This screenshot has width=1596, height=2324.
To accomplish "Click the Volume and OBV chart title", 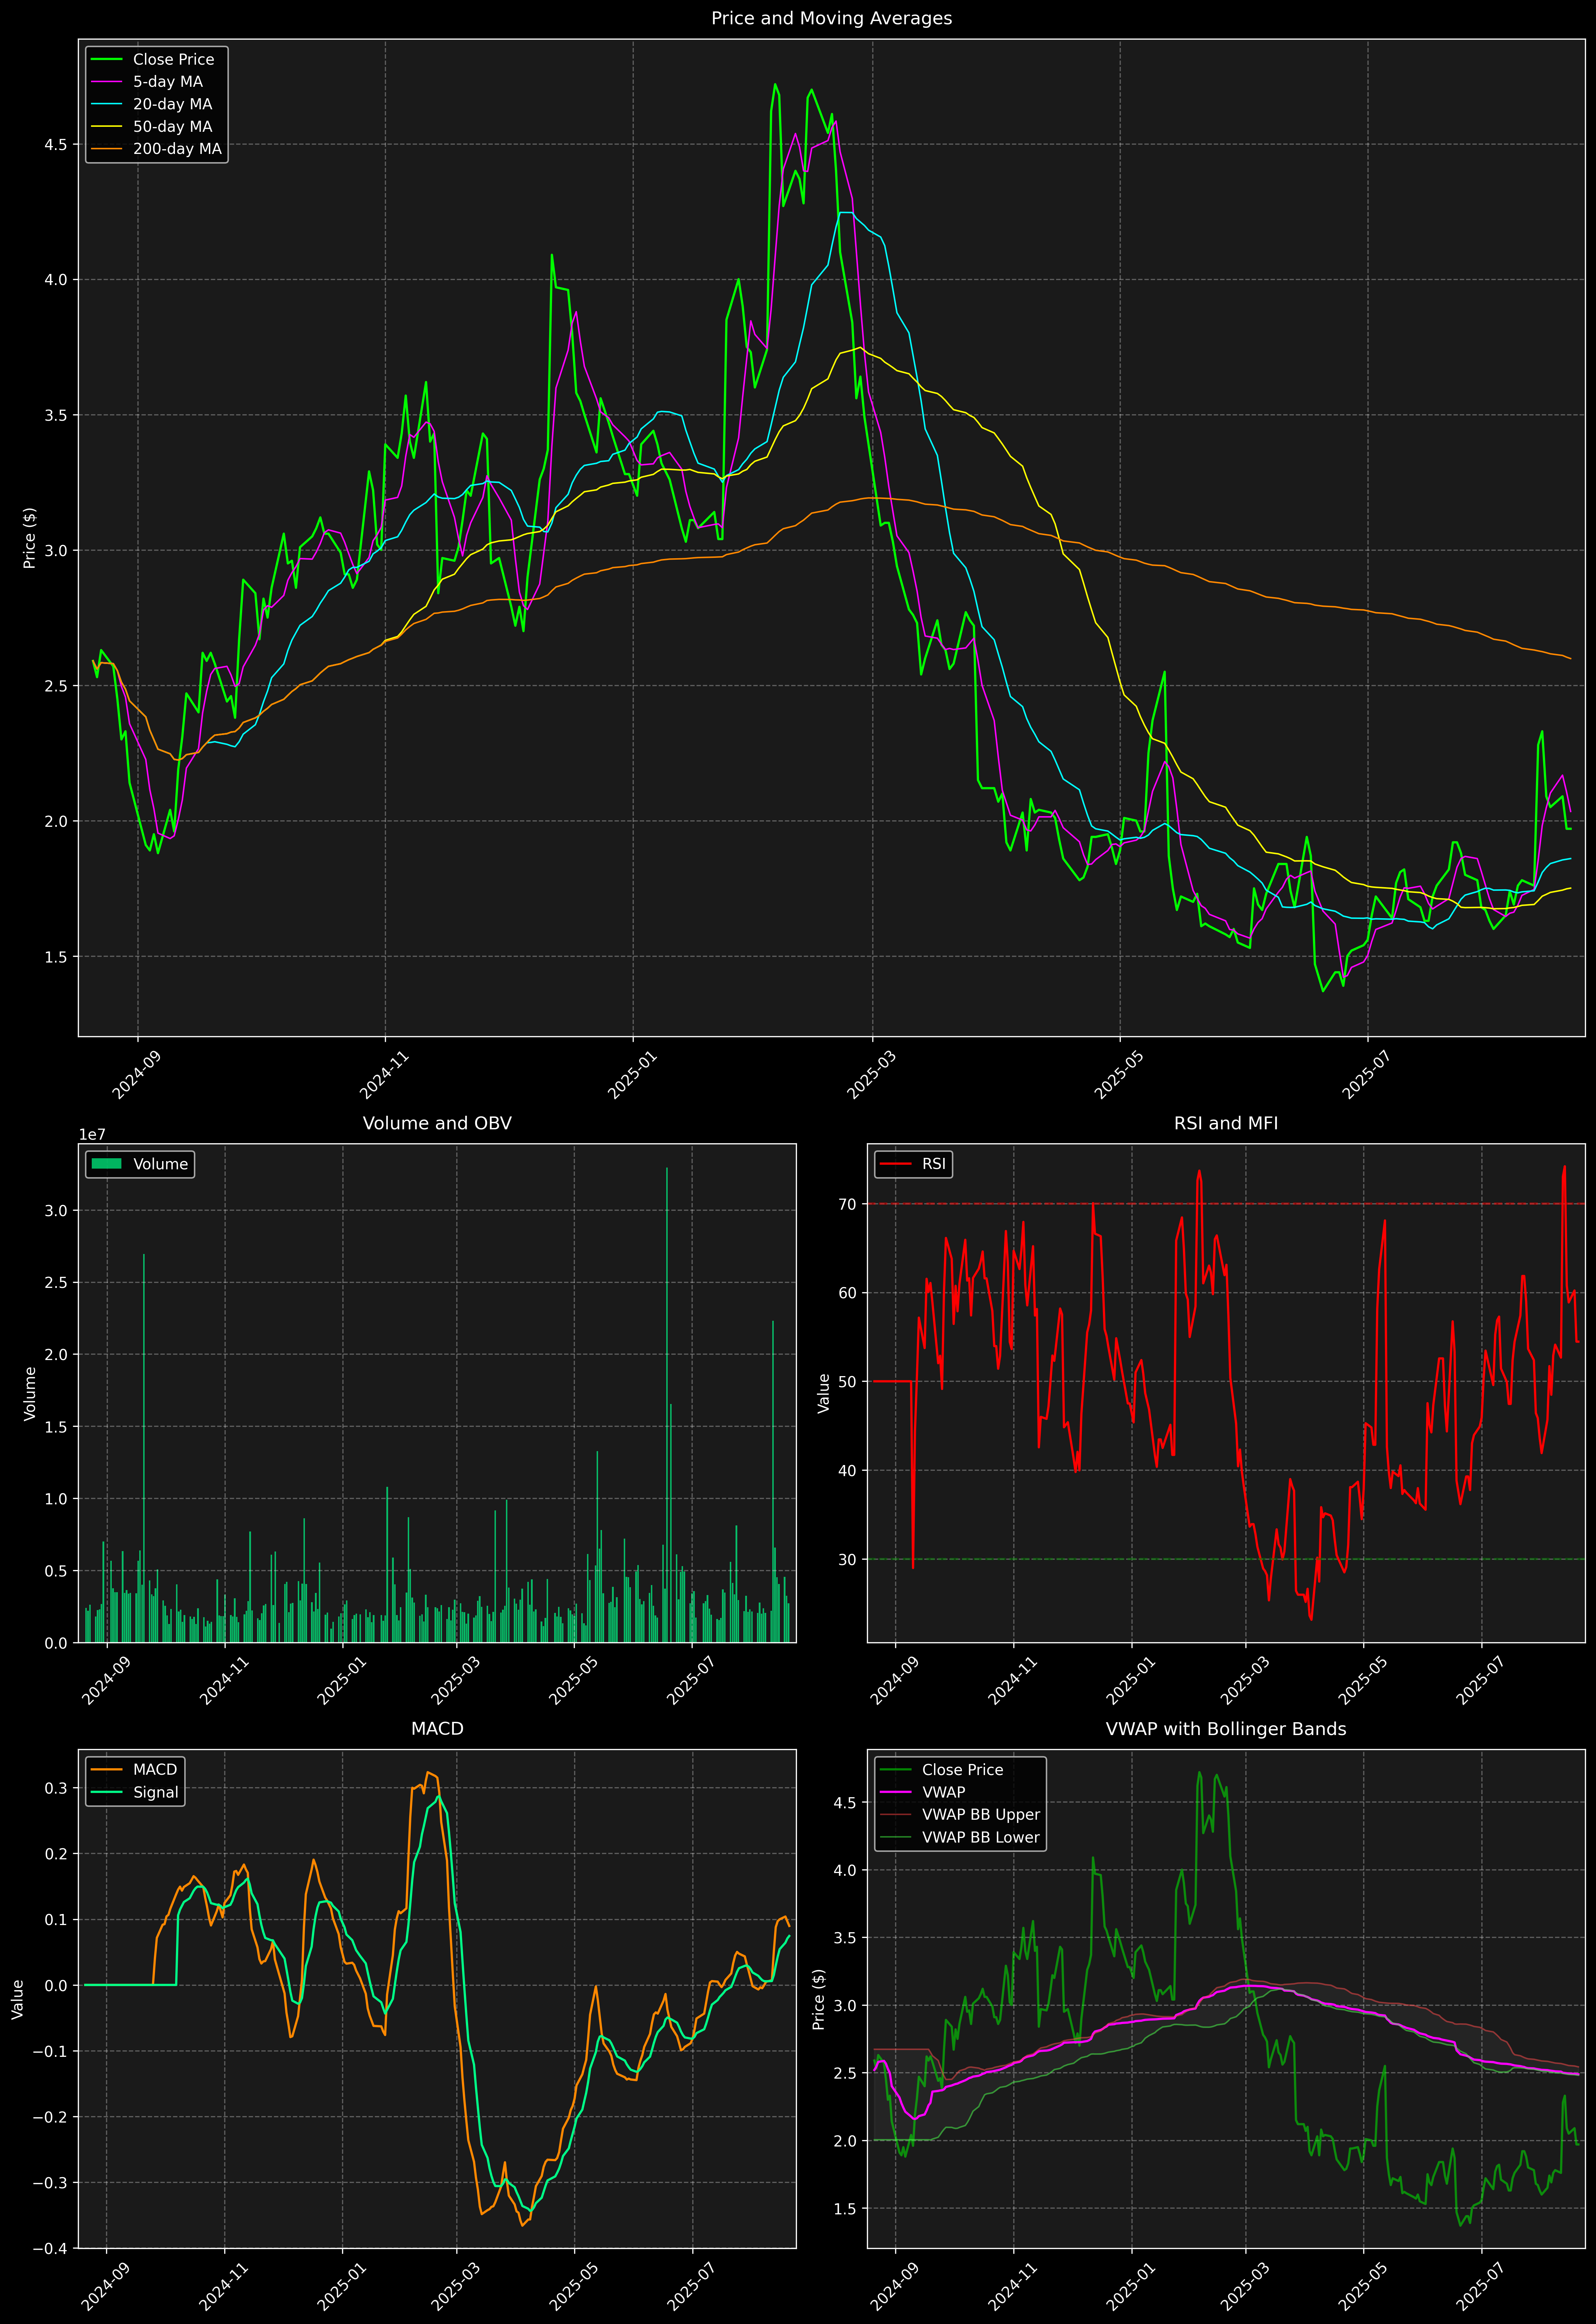I will tap(437, 1123).
